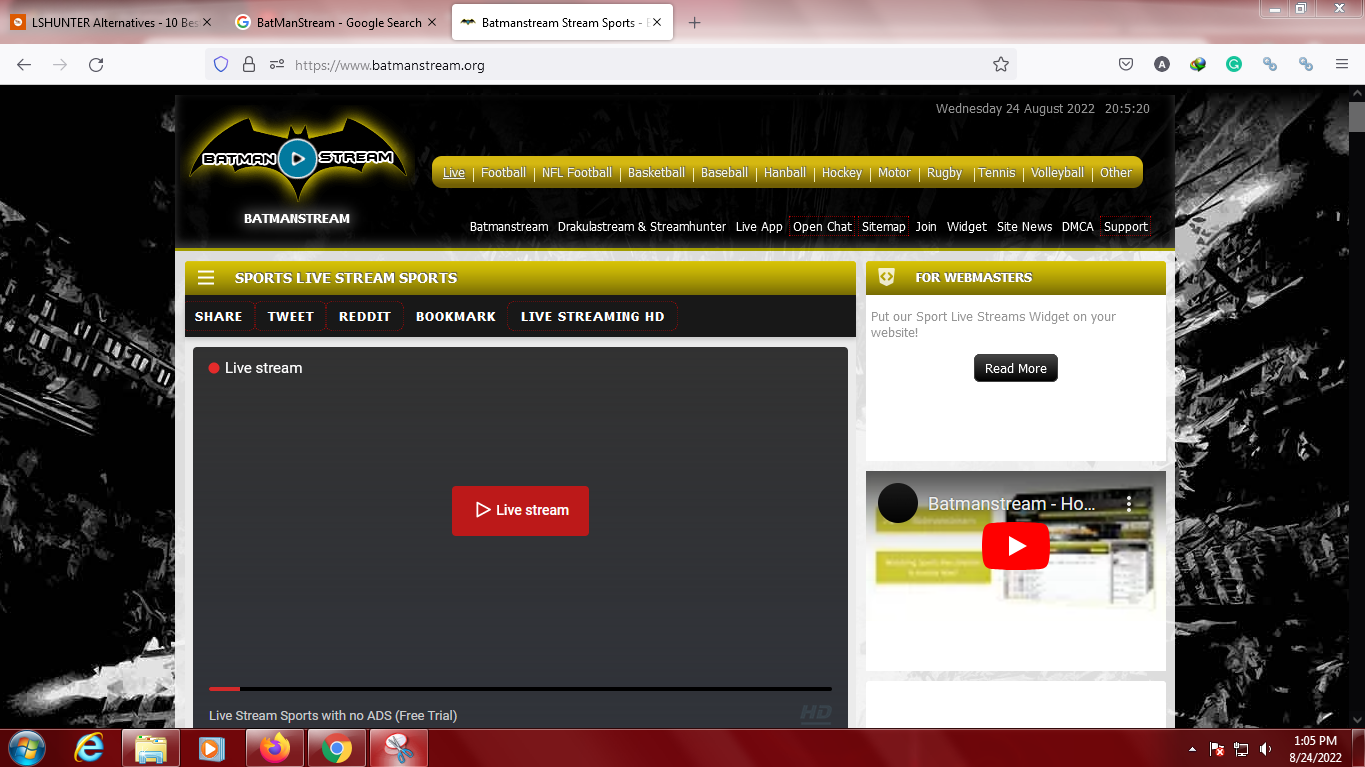The image size is (1365, 767).
Task: Click the Drakulastream & Streamhunter link
Action: [x=642, y=227]
